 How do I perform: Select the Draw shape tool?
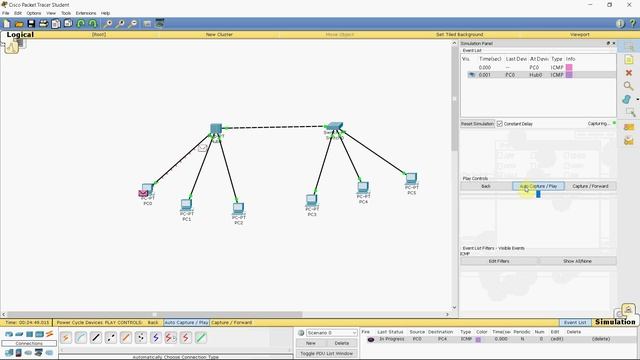(x=627, y=99)
